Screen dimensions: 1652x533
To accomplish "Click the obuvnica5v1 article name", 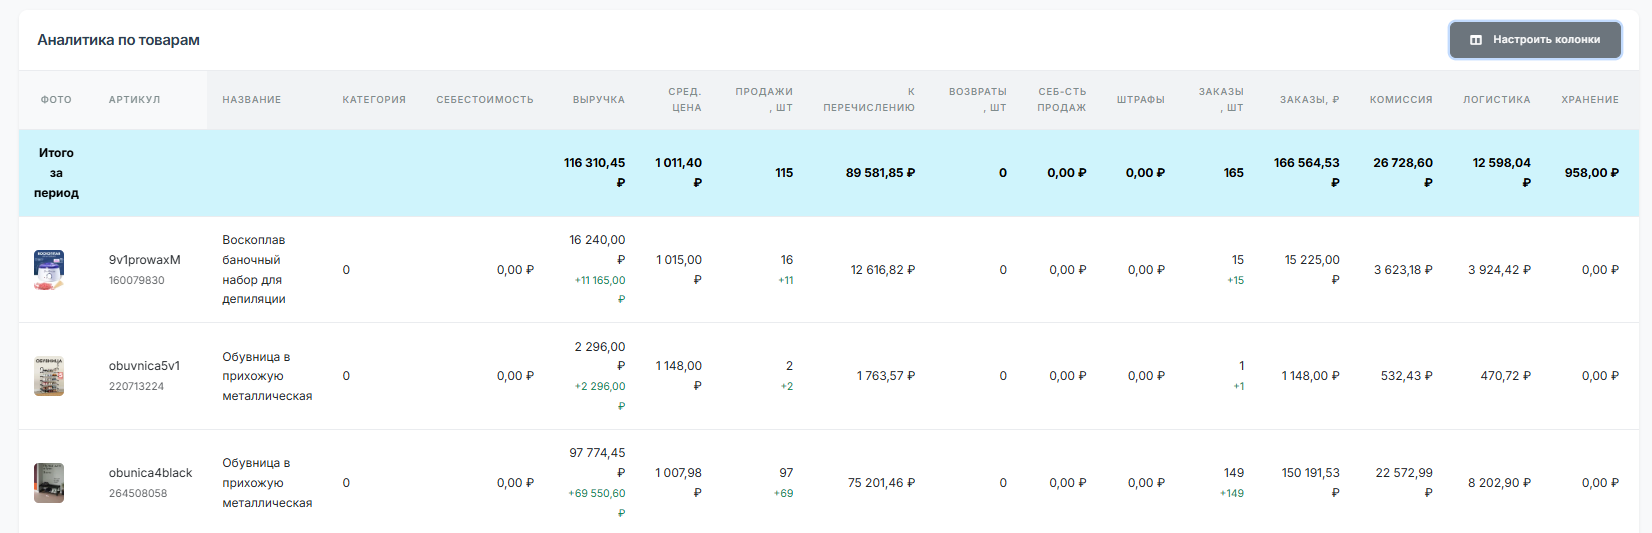I will point(144,366).
